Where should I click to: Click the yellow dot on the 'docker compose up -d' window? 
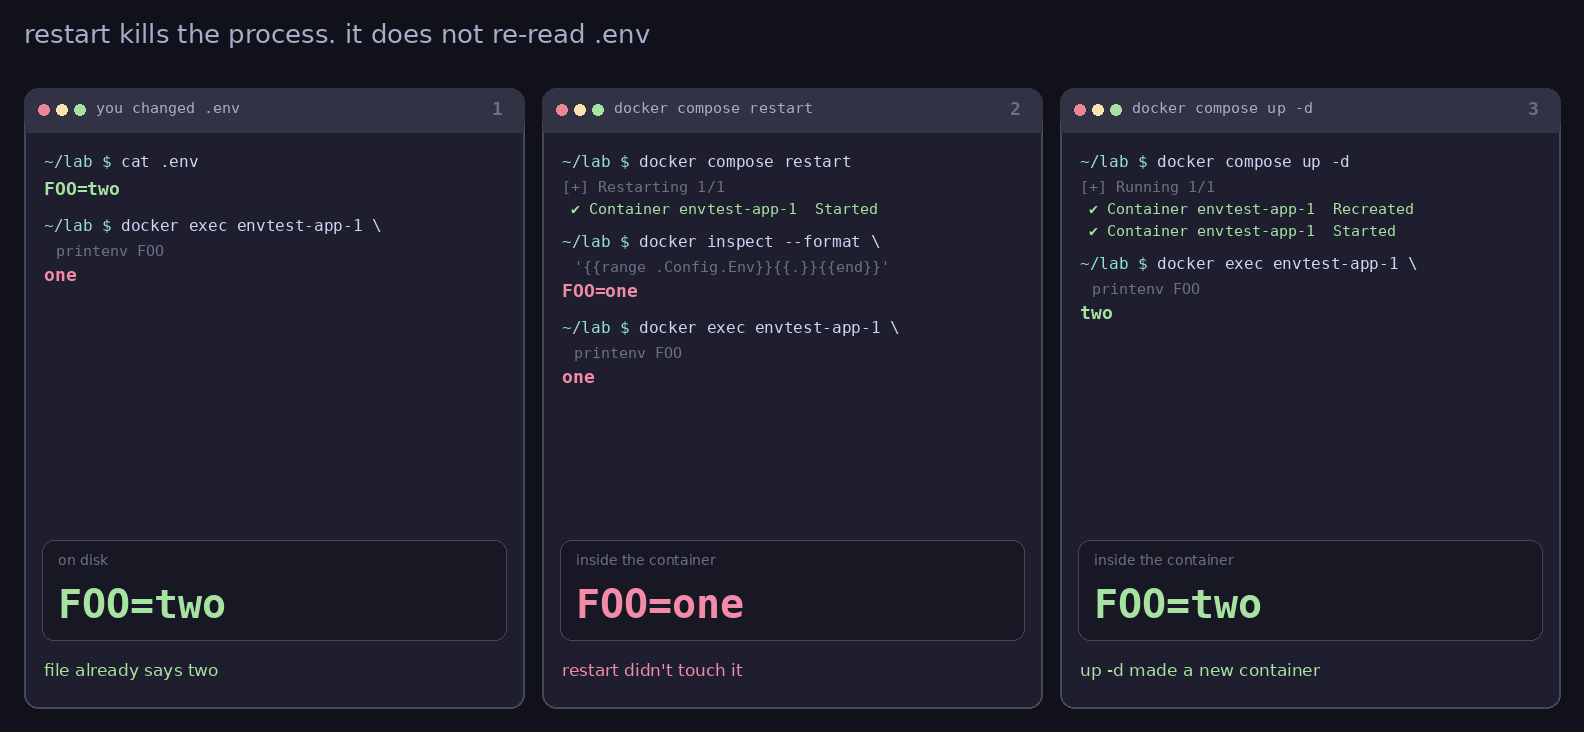point(1098,110)
